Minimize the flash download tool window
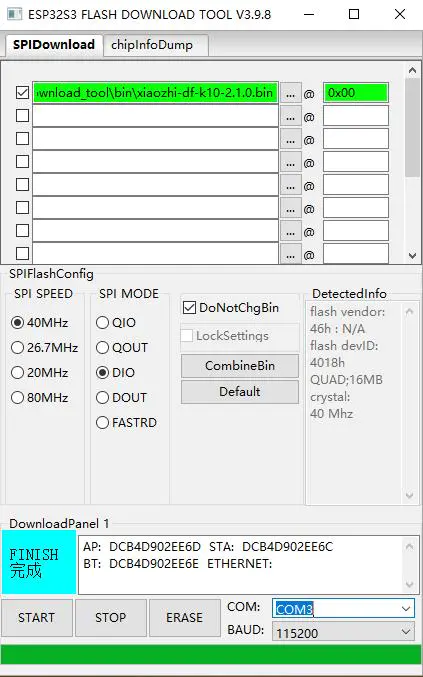The image size is (423, 677). point(309,14)
